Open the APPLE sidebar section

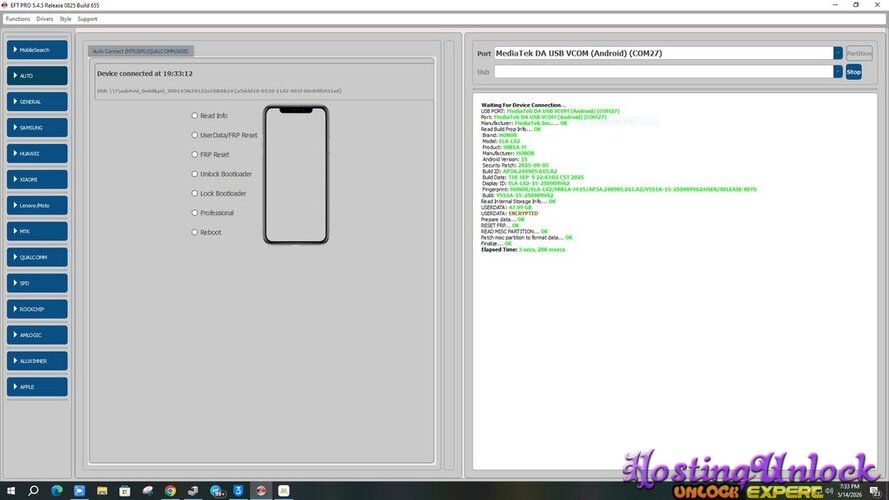[37, 387]
